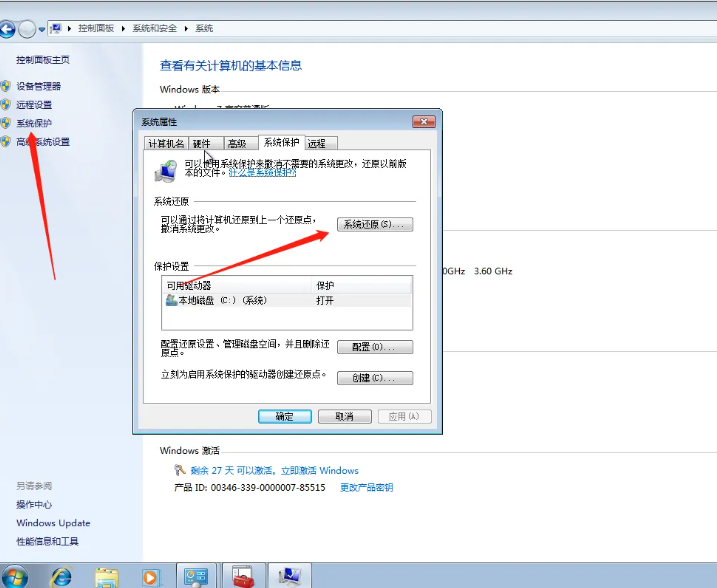Click the shield icon beside 设备管理器
Image resolution: width=717 pixels, height=588 pixels.
pos(7,87)
